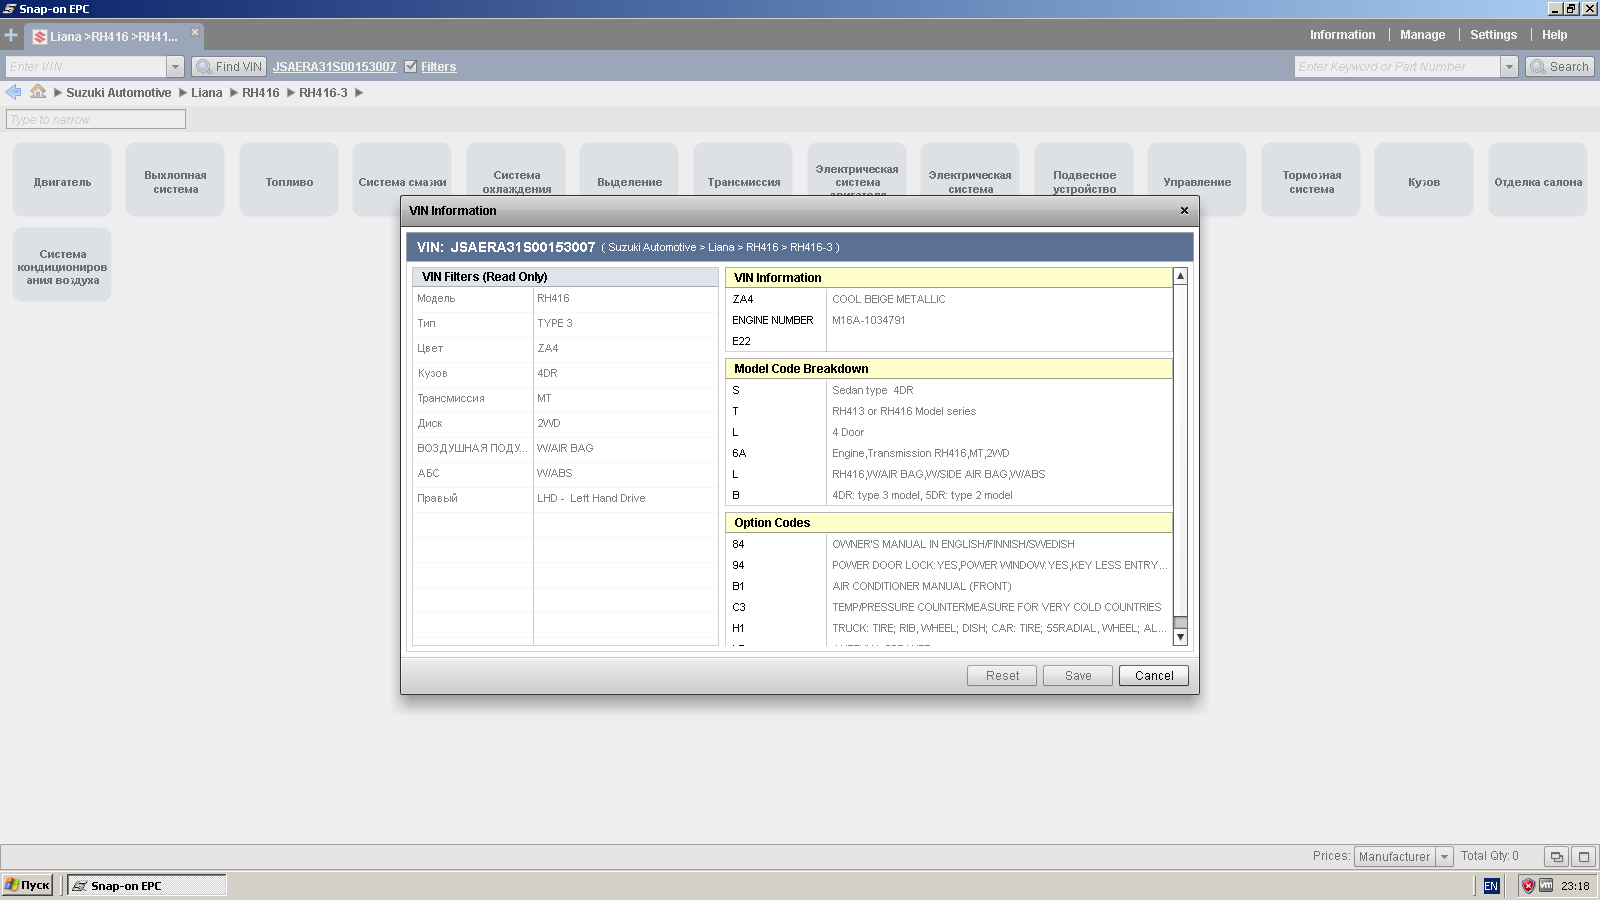Open the Help menu

[1554, 35]
